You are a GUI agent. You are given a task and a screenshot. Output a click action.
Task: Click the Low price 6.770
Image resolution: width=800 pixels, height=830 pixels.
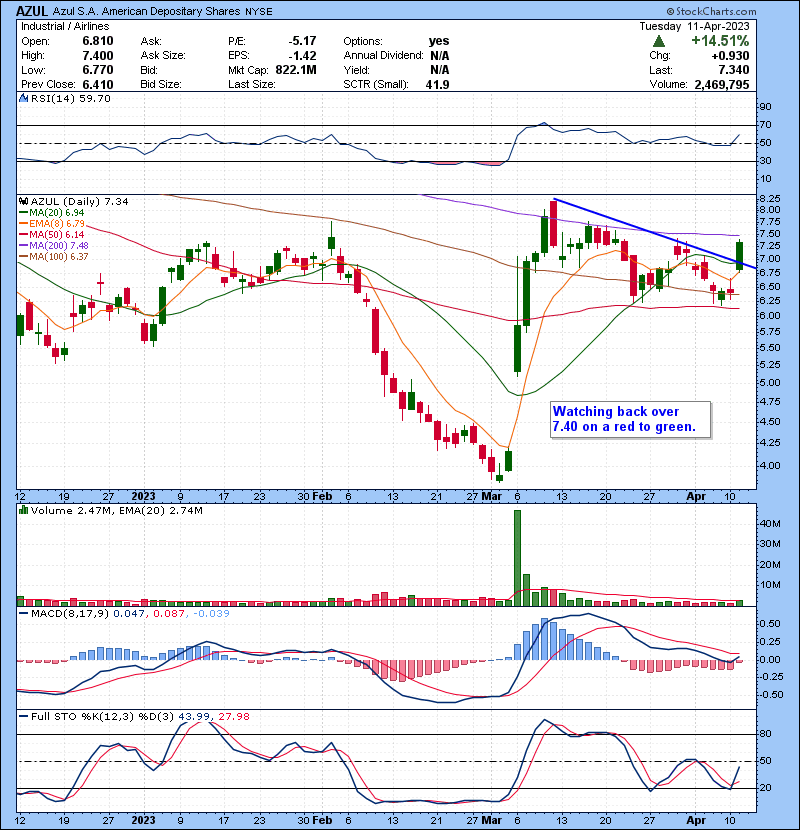coord(98,70)
